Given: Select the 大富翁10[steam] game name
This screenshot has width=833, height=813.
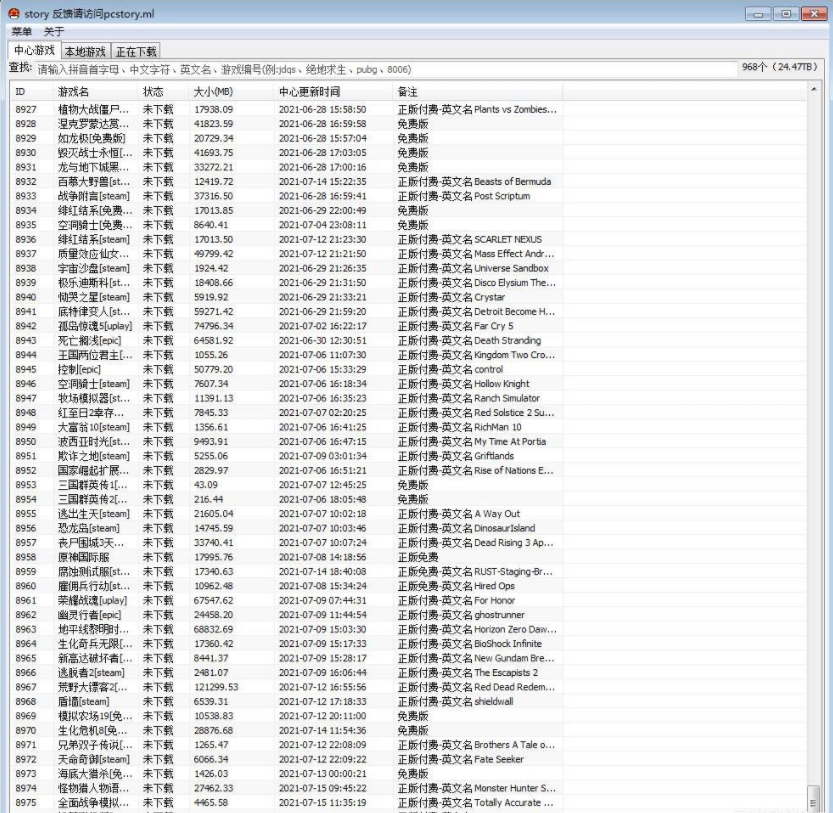Looking at the screenshot, I should pyautogui.click(x=94, y=427).
